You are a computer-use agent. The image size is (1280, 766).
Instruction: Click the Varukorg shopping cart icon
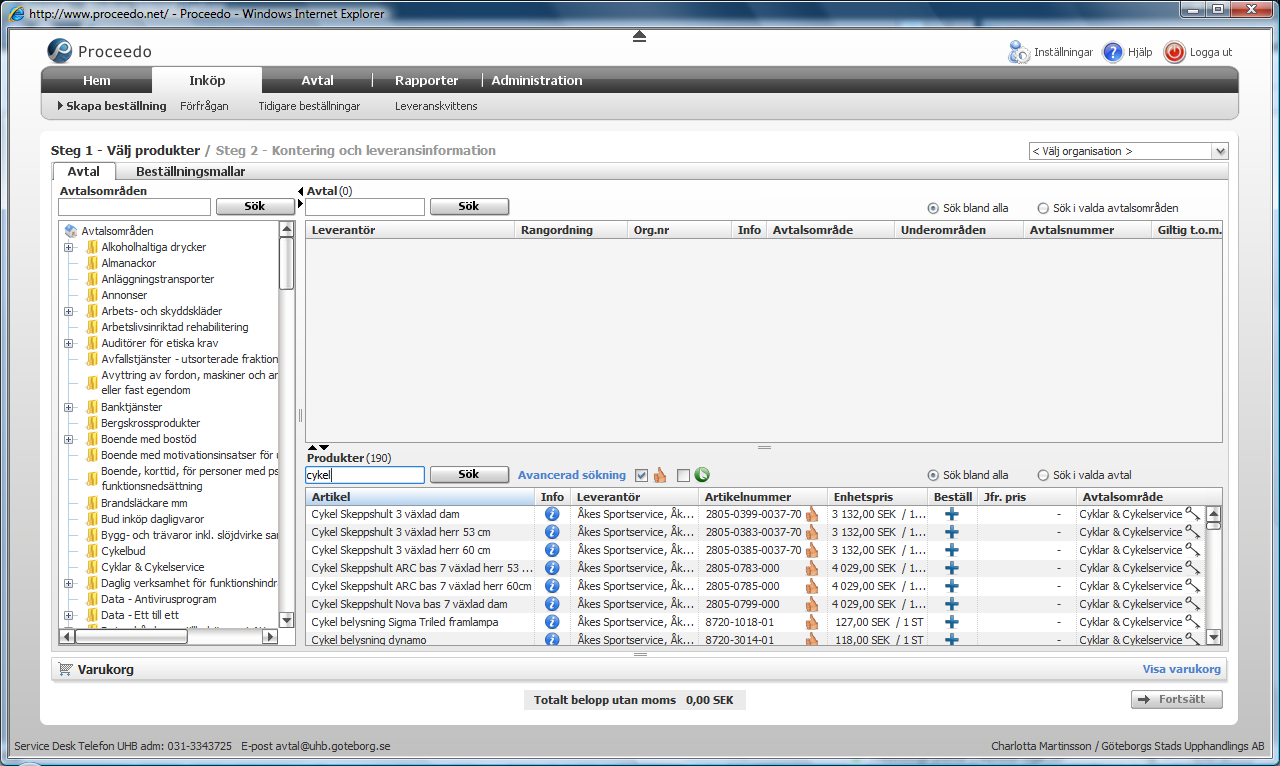pos(66,669)
